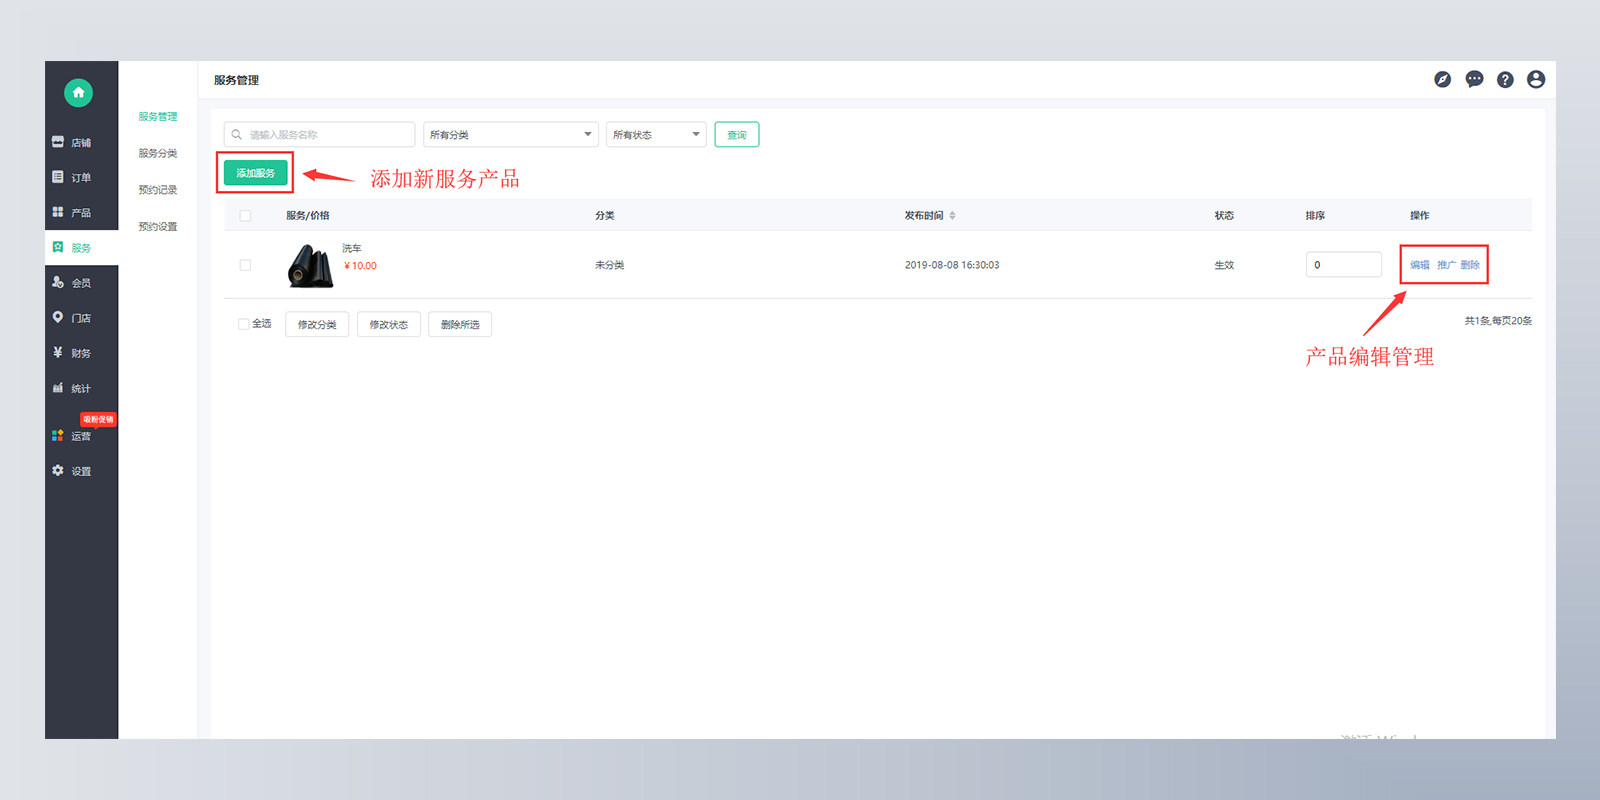Open 运营 (Operations) in the sidebar
This screenshot has height=800, width=1600.
click(72, 436)
